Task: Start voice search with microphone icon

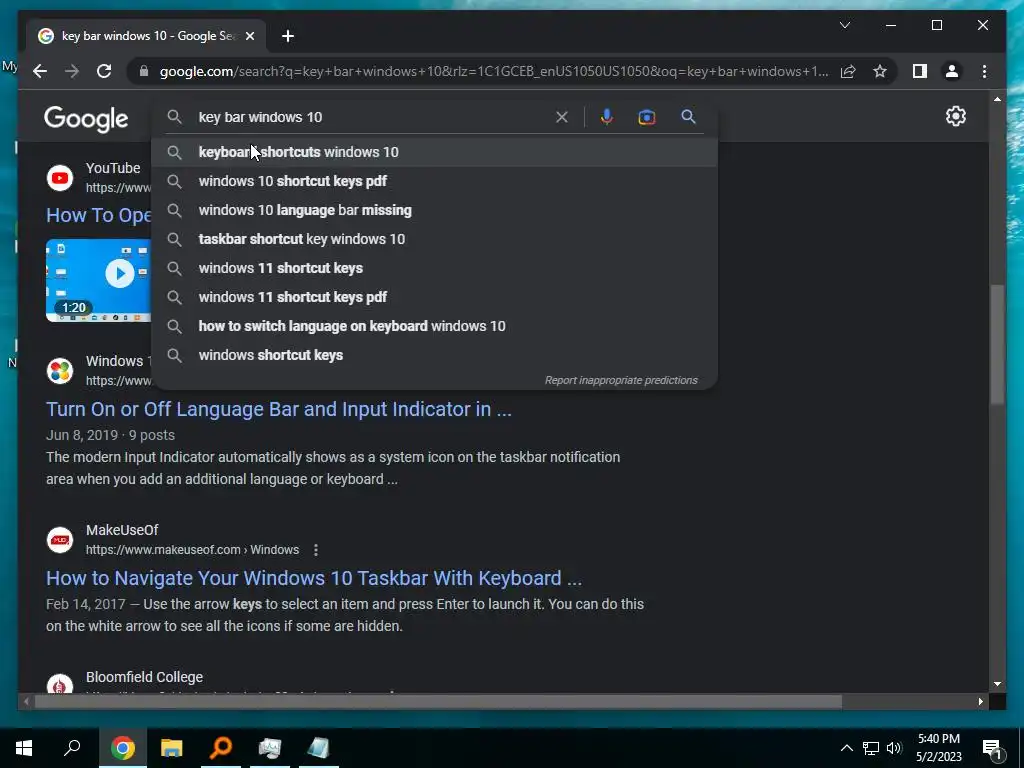Action: coord(607,117)
